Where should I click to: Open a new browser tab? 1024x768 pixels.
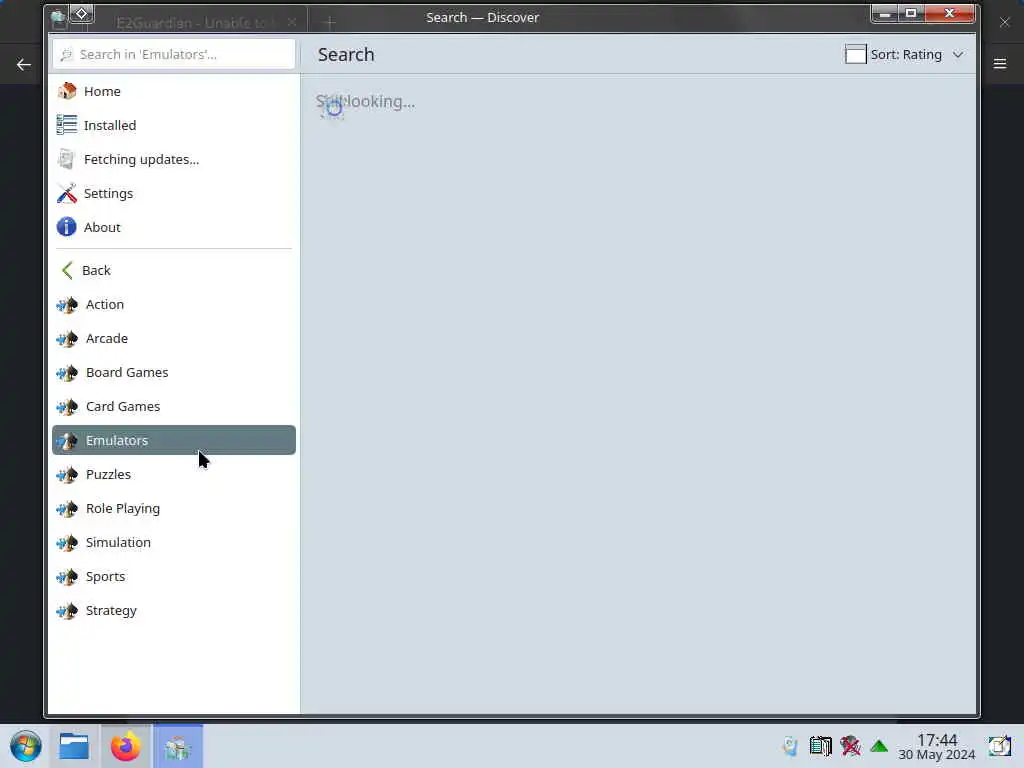(329, 23)
